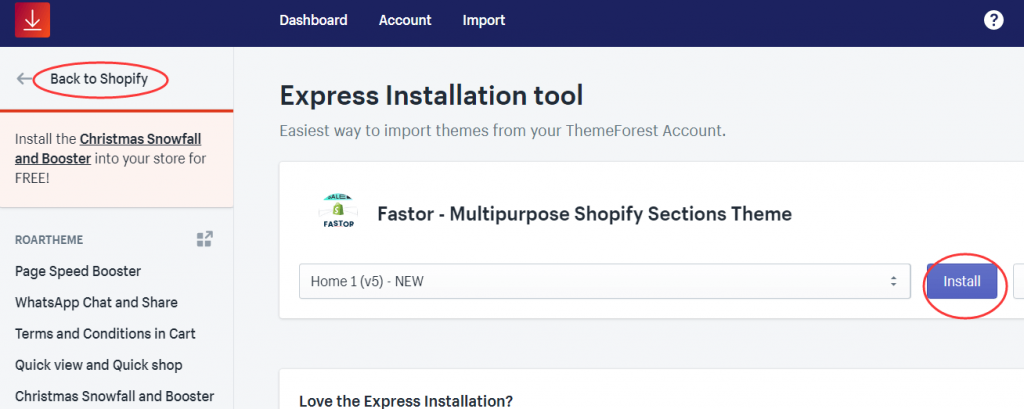Click the up-down arrows on the demo selector
This screenshot has width=1024, height=409.
893,282
